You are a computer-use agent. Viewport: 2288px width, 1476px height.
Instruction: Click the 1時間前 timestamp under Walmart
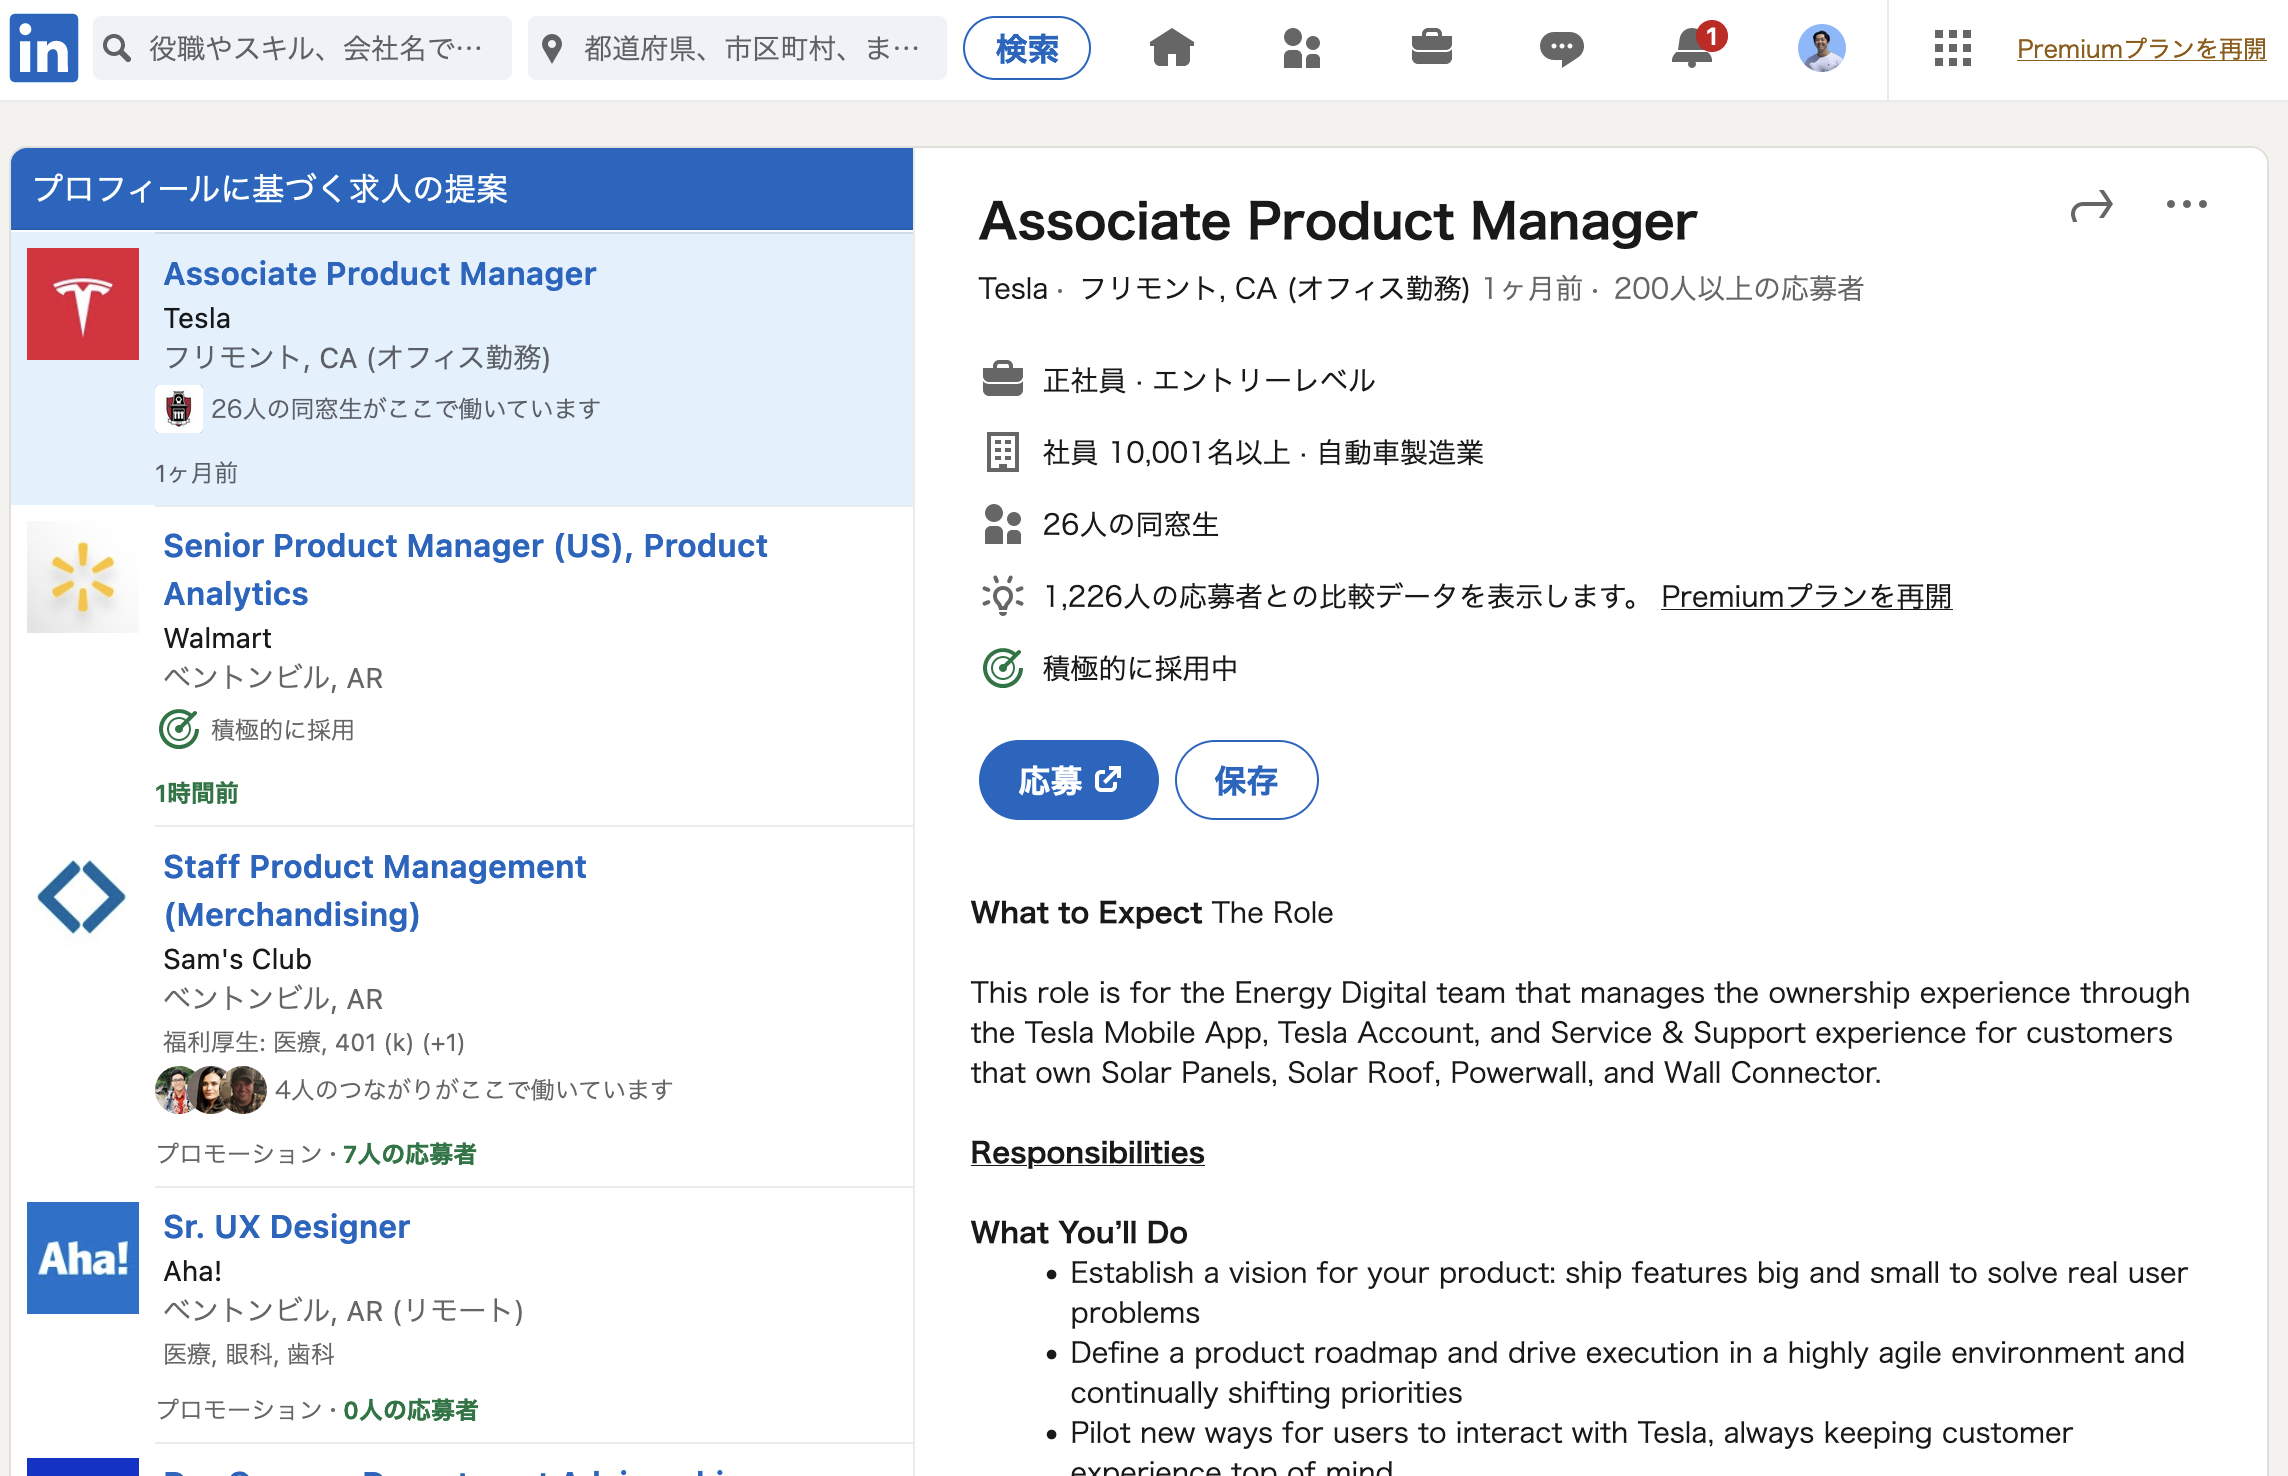(x=197, y=793)
